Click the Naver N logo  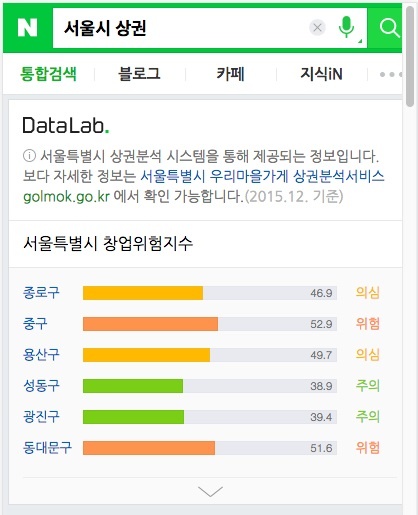tap(27, 28)
